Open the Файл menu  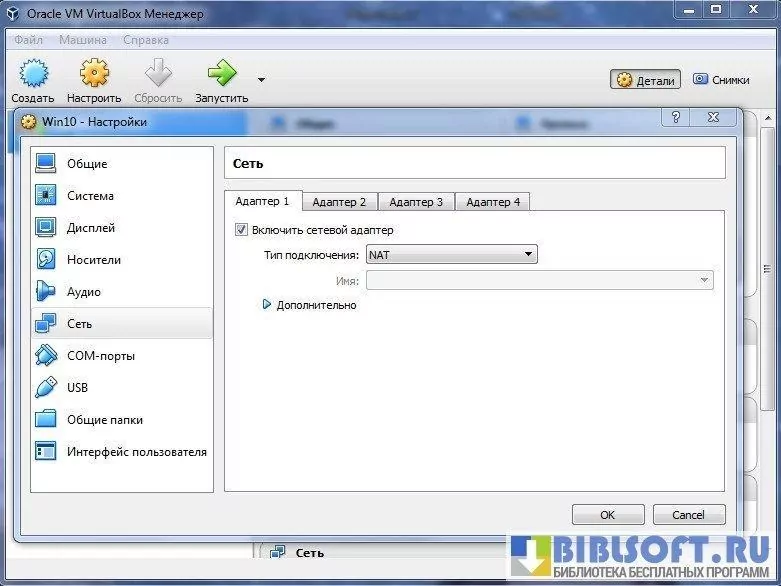click(29, 40)
